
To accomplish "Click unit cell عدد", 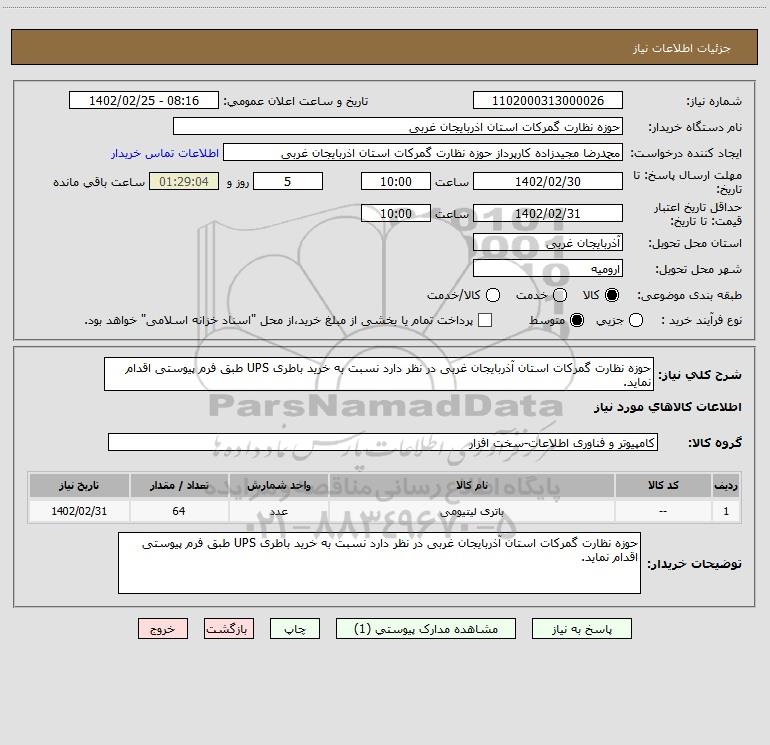I will [x=278, y=511].
